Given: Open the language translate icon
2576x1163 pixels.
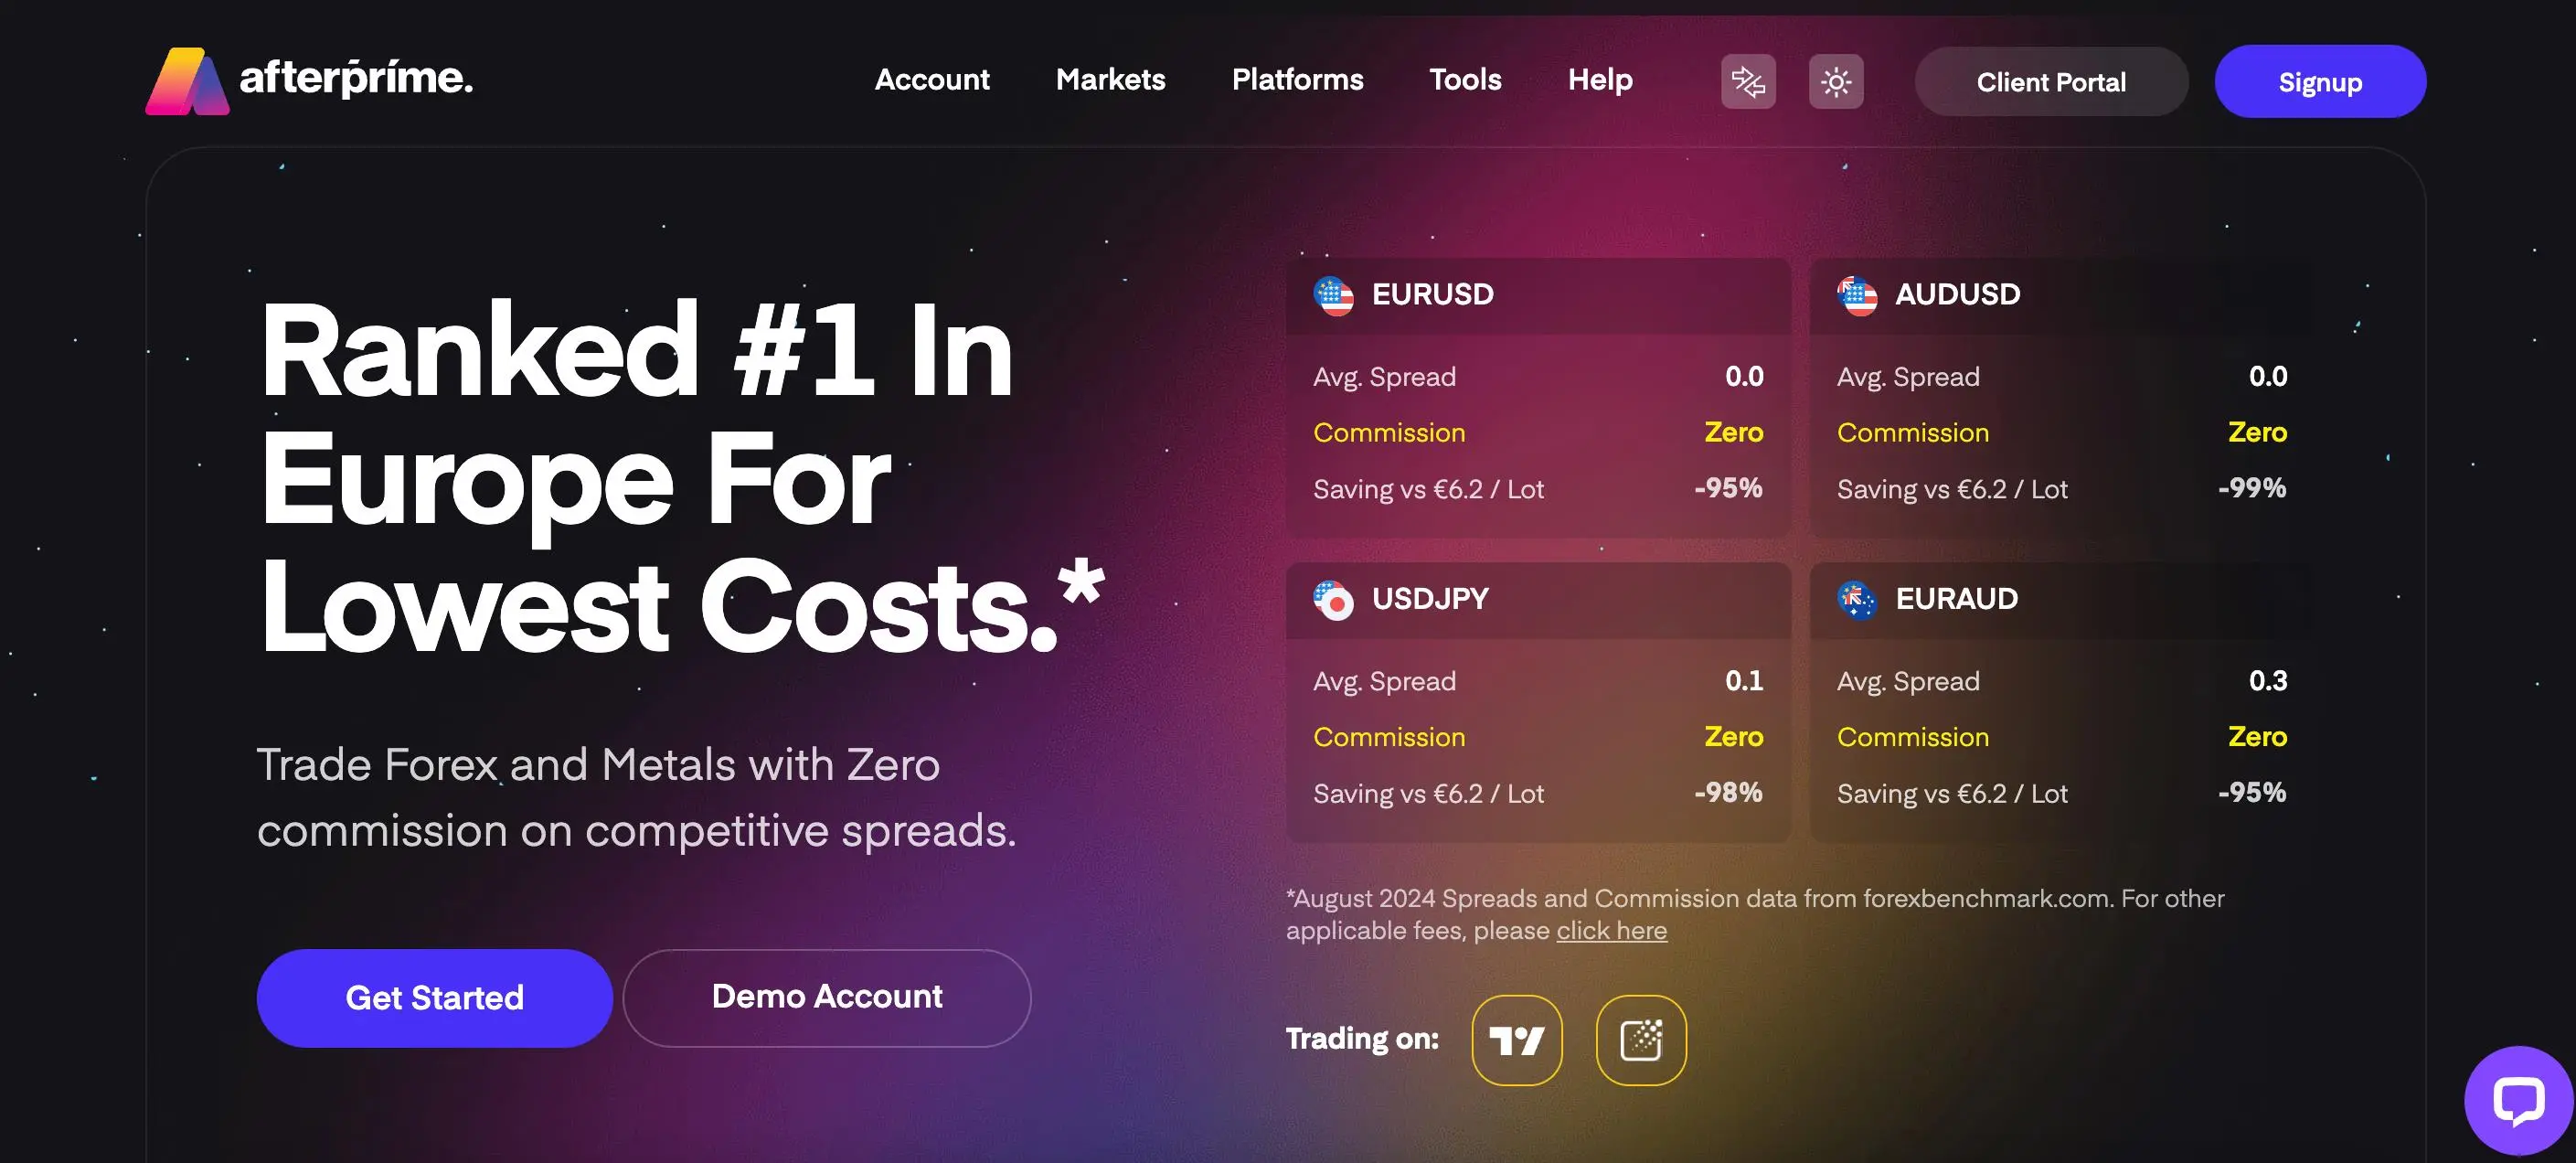Looking at the screenshot, I should [x=1748, y=81].
